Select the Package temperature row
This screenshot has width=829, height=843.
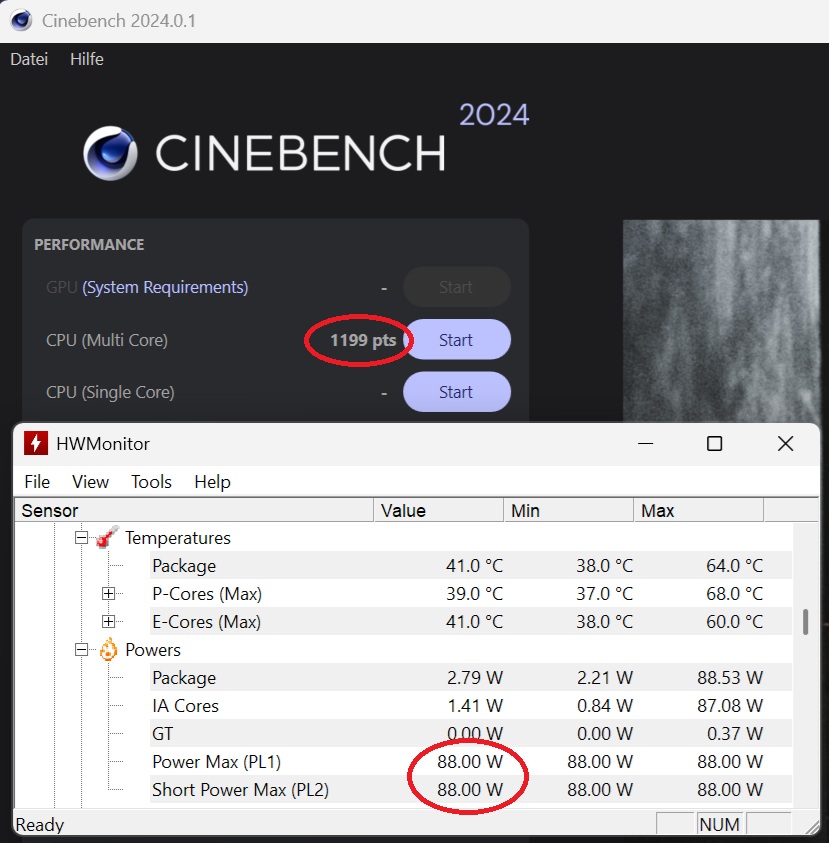tap(470, 566)
